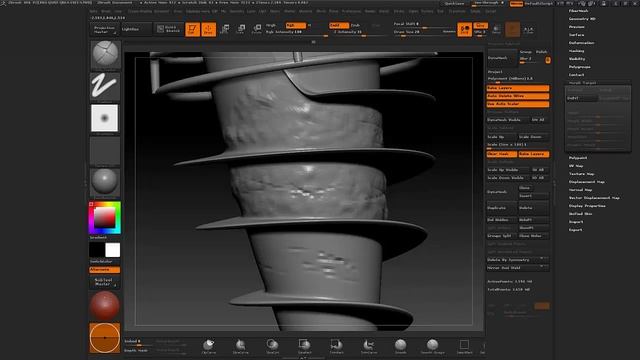Select the Scale transform icon

click(241, 29)
